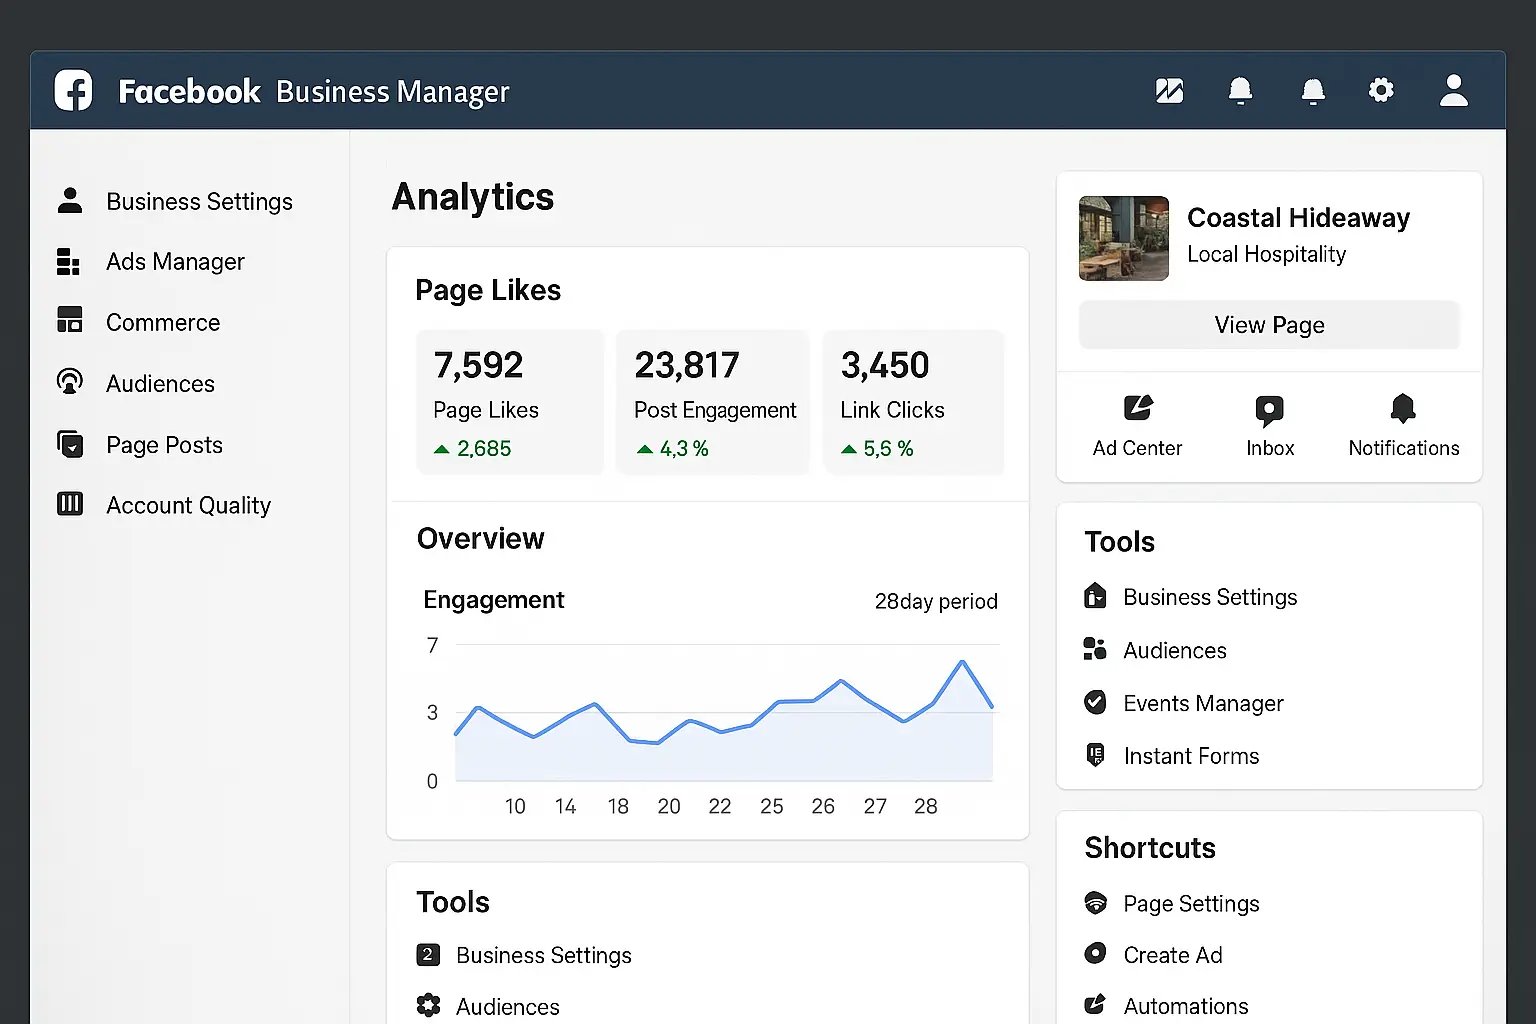
Task: Click the Instant Forms icon
Action: 1095,755
